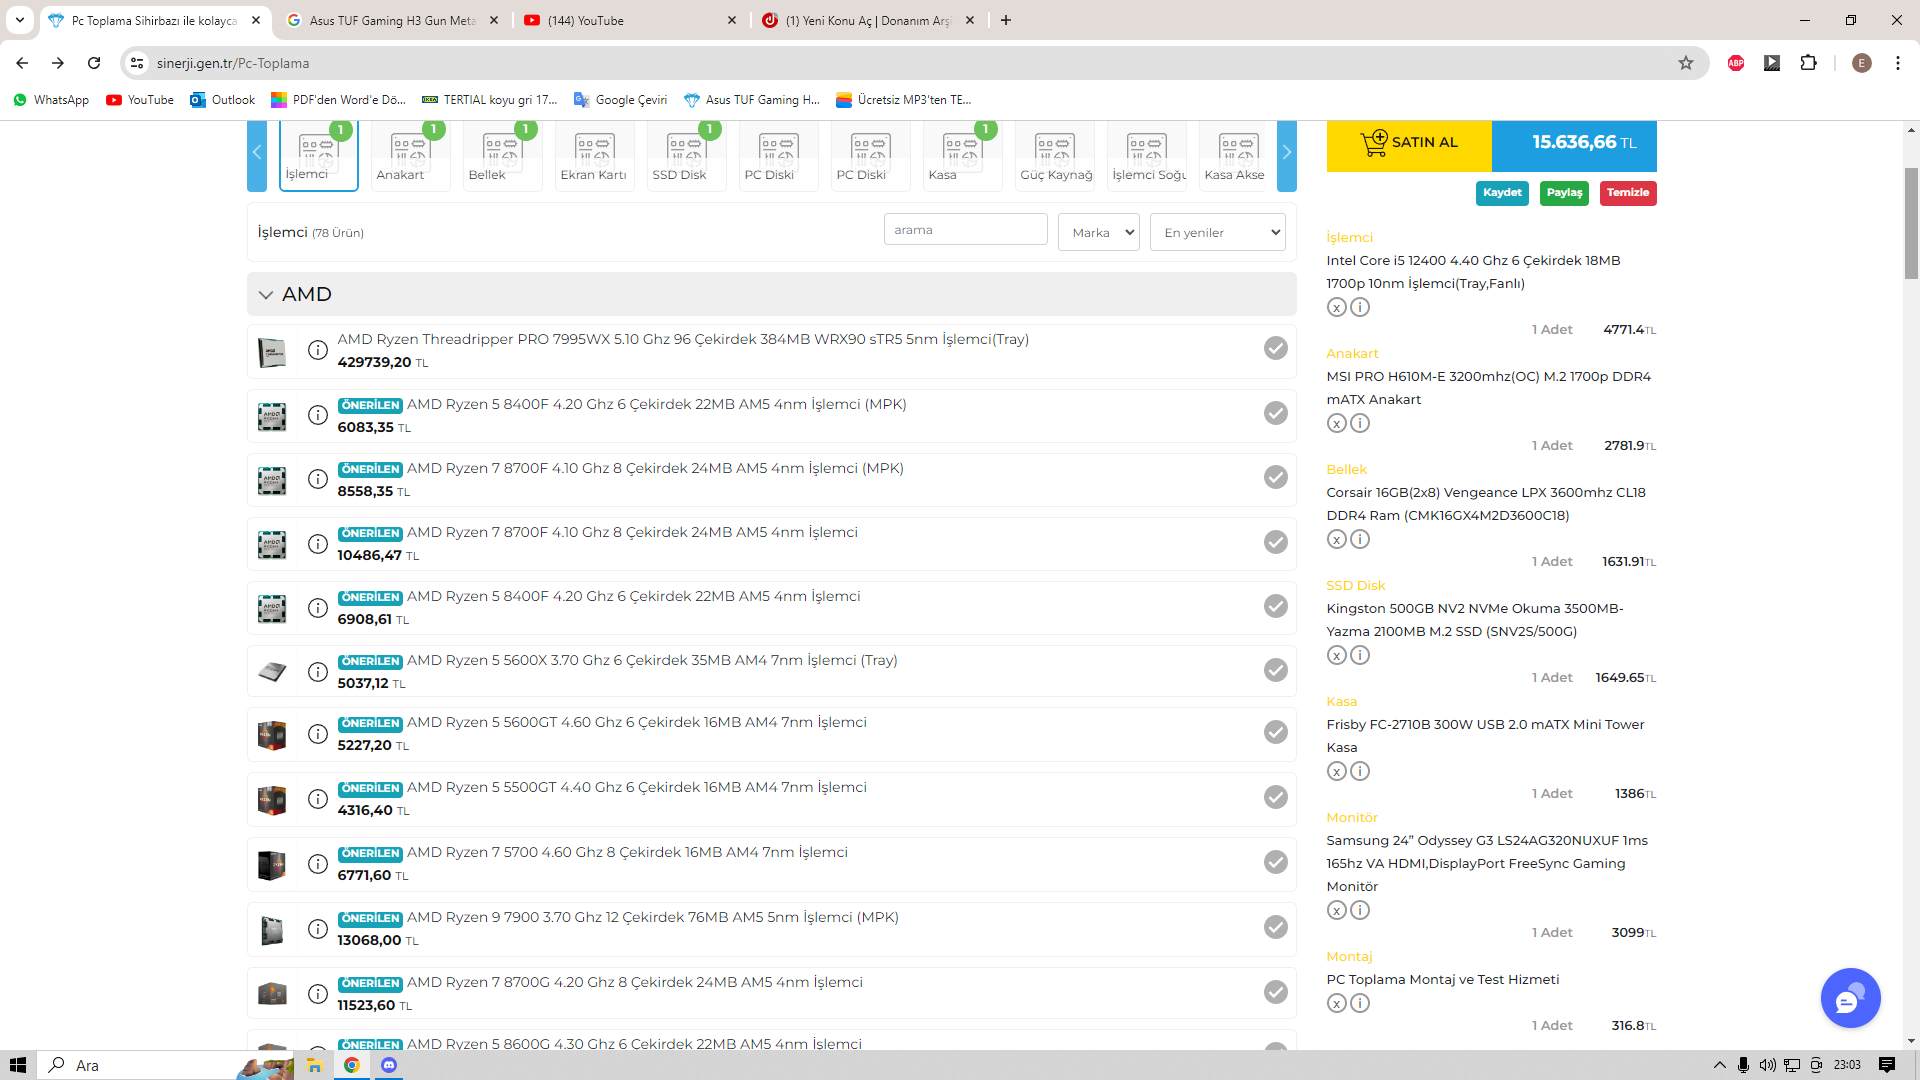The width and height of the screenshot is (1920, 1080).
Task: Open the tab search dropdown arrow
Action: click(19, 20)
